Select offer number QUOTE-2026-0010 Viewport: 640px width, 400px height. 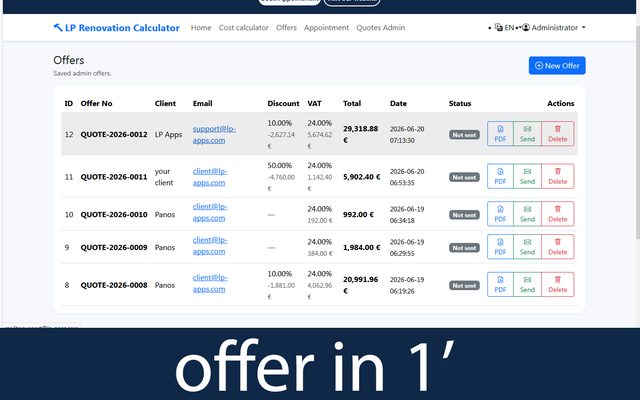coord(114,214)
